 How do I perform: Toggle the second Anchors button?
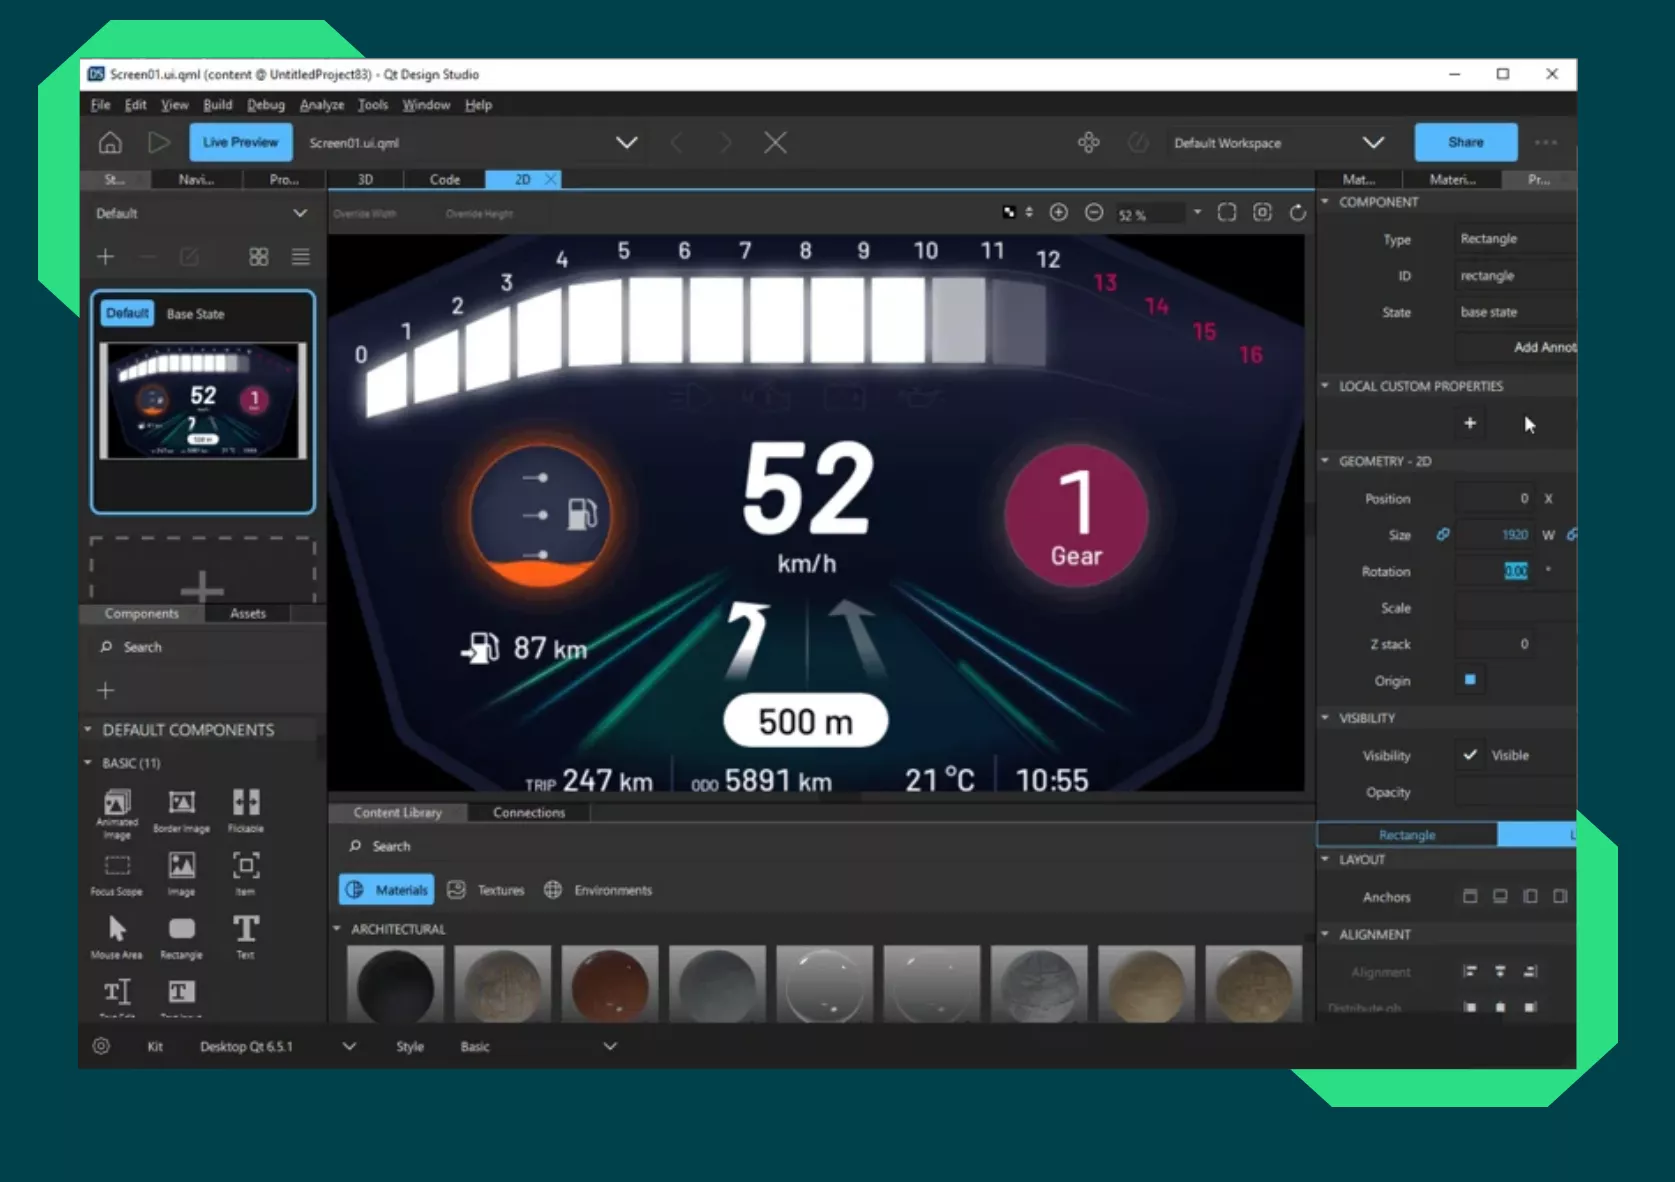[1500, 897]
